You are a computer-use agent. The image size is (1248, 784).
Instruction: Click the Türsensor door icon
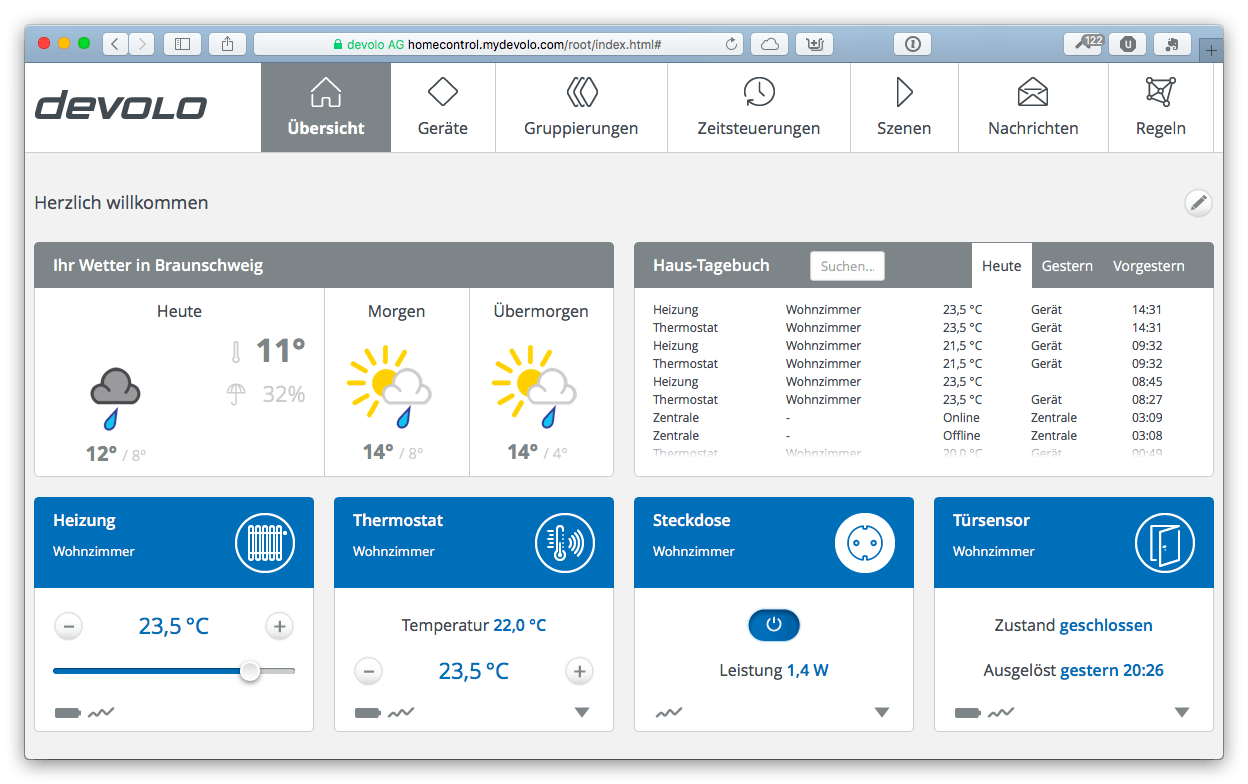point(1164,543)
